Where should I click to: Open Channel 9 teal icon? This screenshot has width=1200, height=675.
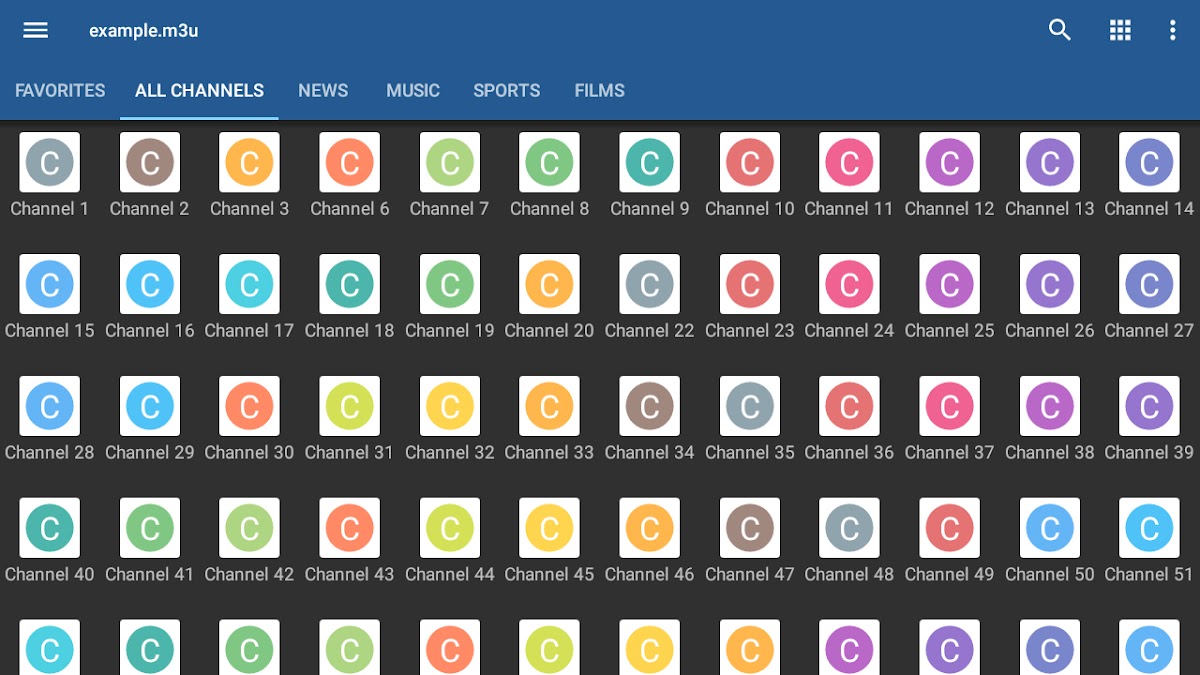tap(650, 163)
